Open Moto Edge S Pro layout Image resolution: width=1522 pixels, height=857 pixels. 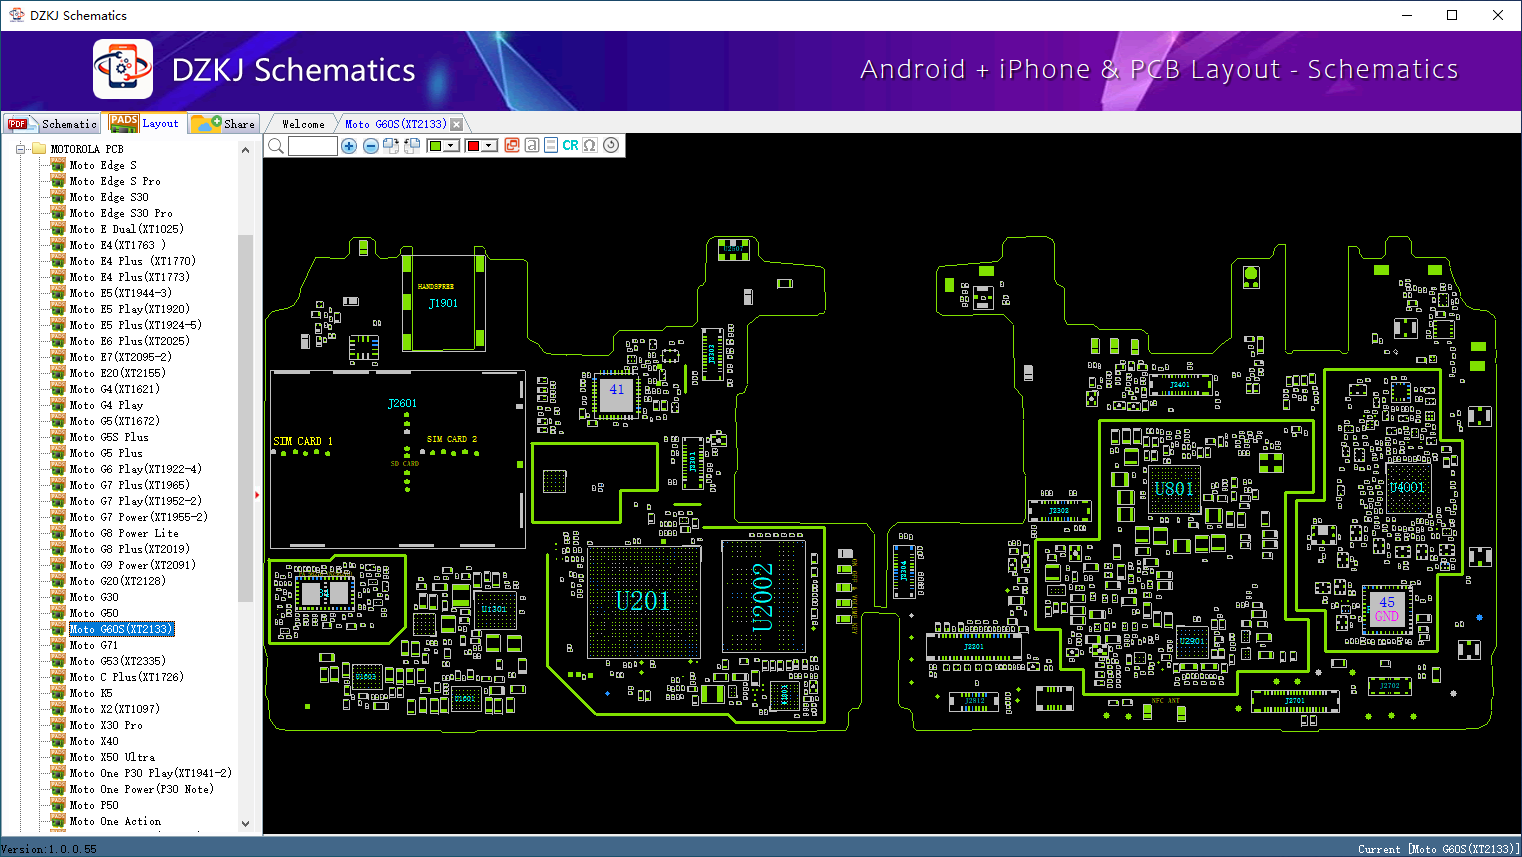pyautogui.click(x=115, y=181)
